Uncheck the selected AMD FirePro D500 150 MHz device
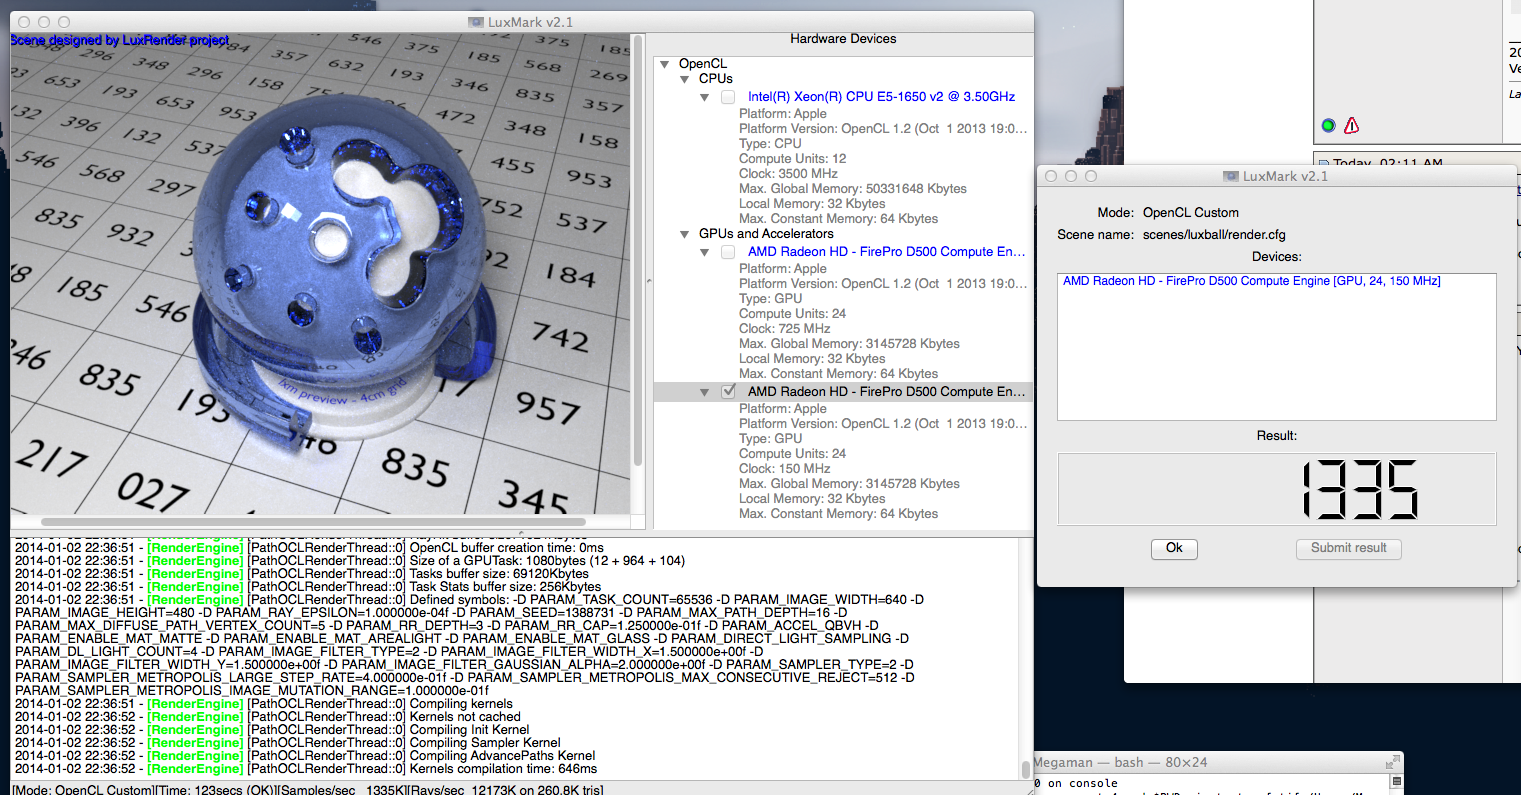This screenshot has width=1521, height=795. pos(728,392)
